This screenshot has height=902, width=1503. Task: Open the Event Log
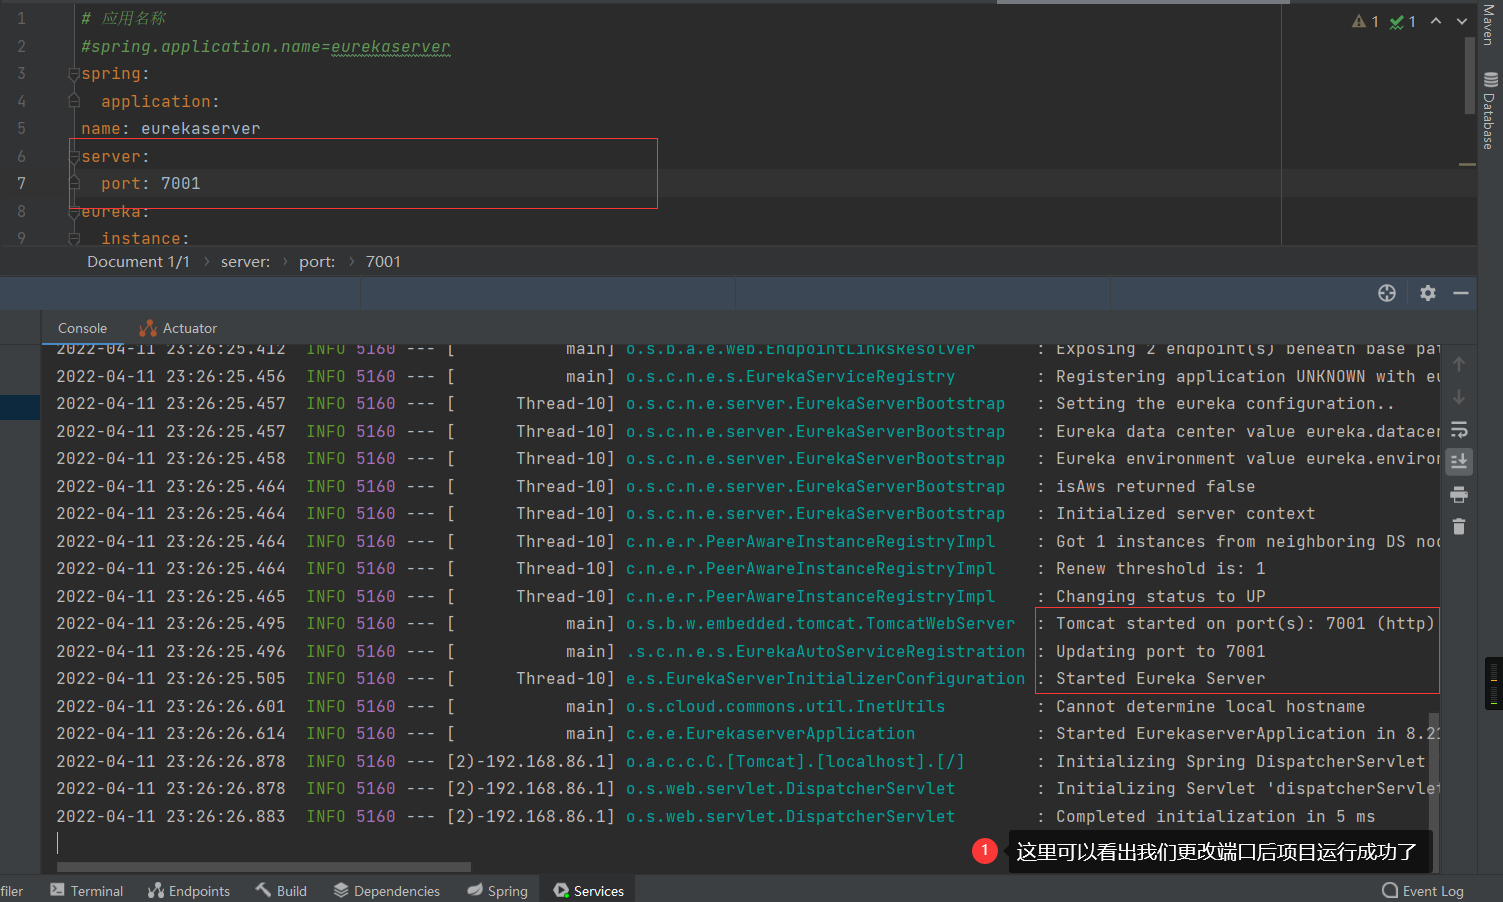[x=1423, y=890]
